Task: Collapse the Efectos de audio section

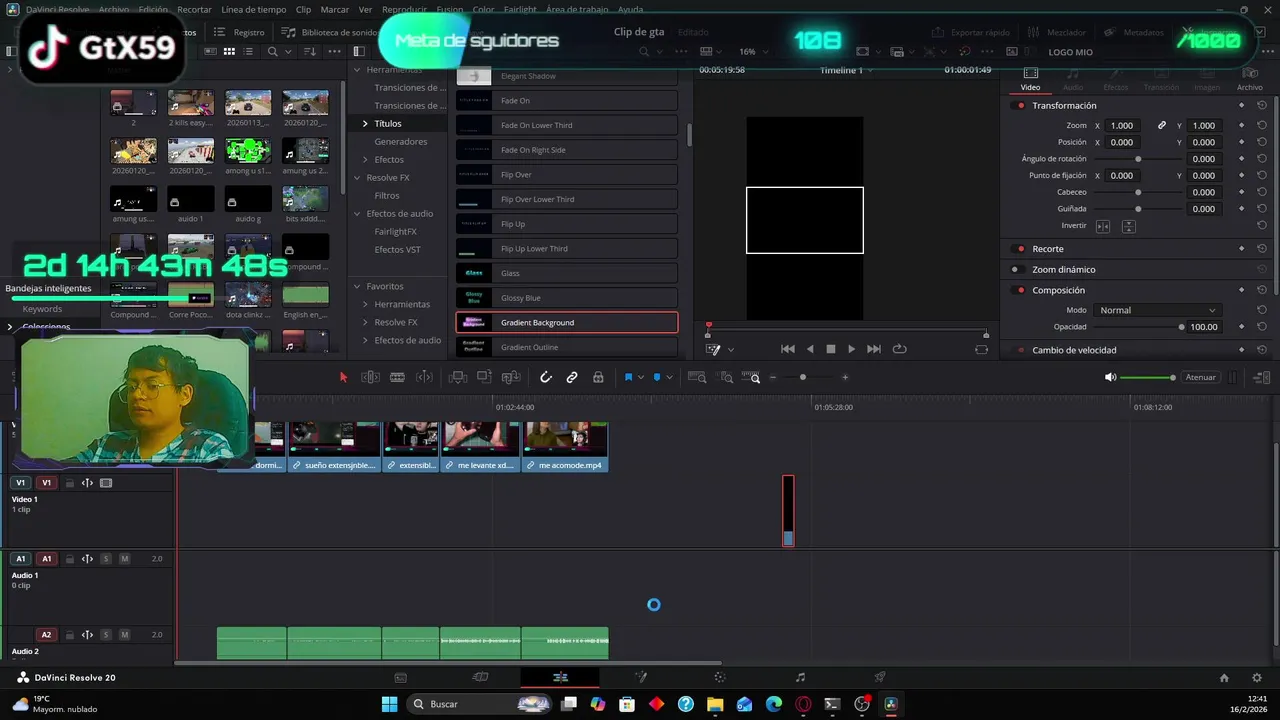Action: coord(357,213)
